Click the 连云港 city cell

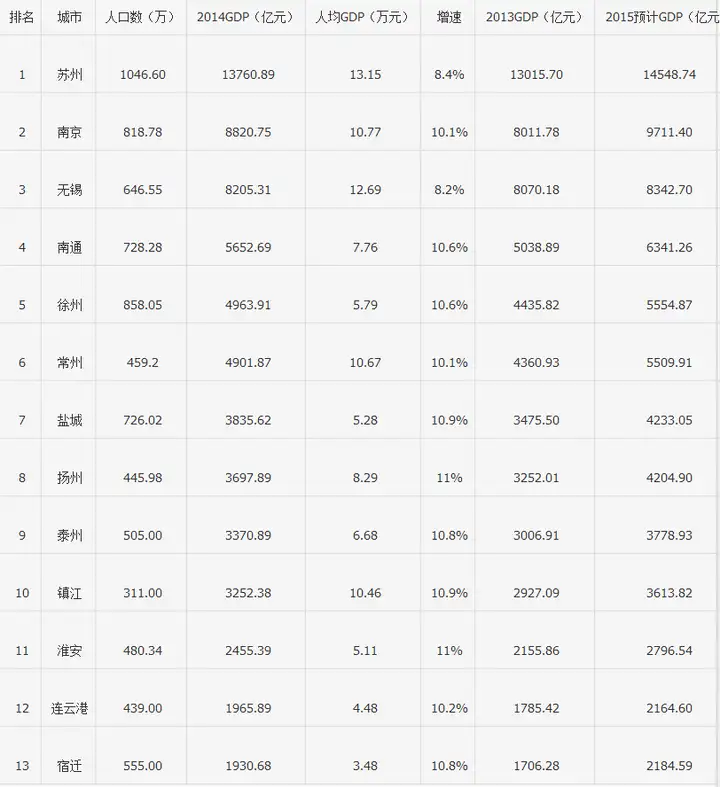[x=69, y=709]
